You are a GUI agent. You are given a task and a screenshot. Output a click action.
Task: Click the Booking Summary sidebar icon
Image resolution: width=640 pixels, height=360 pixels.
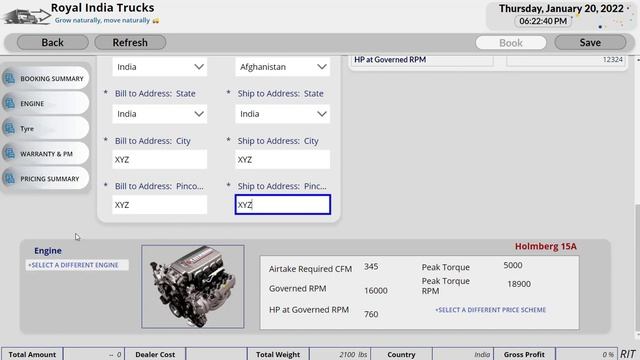pos(9,78)
